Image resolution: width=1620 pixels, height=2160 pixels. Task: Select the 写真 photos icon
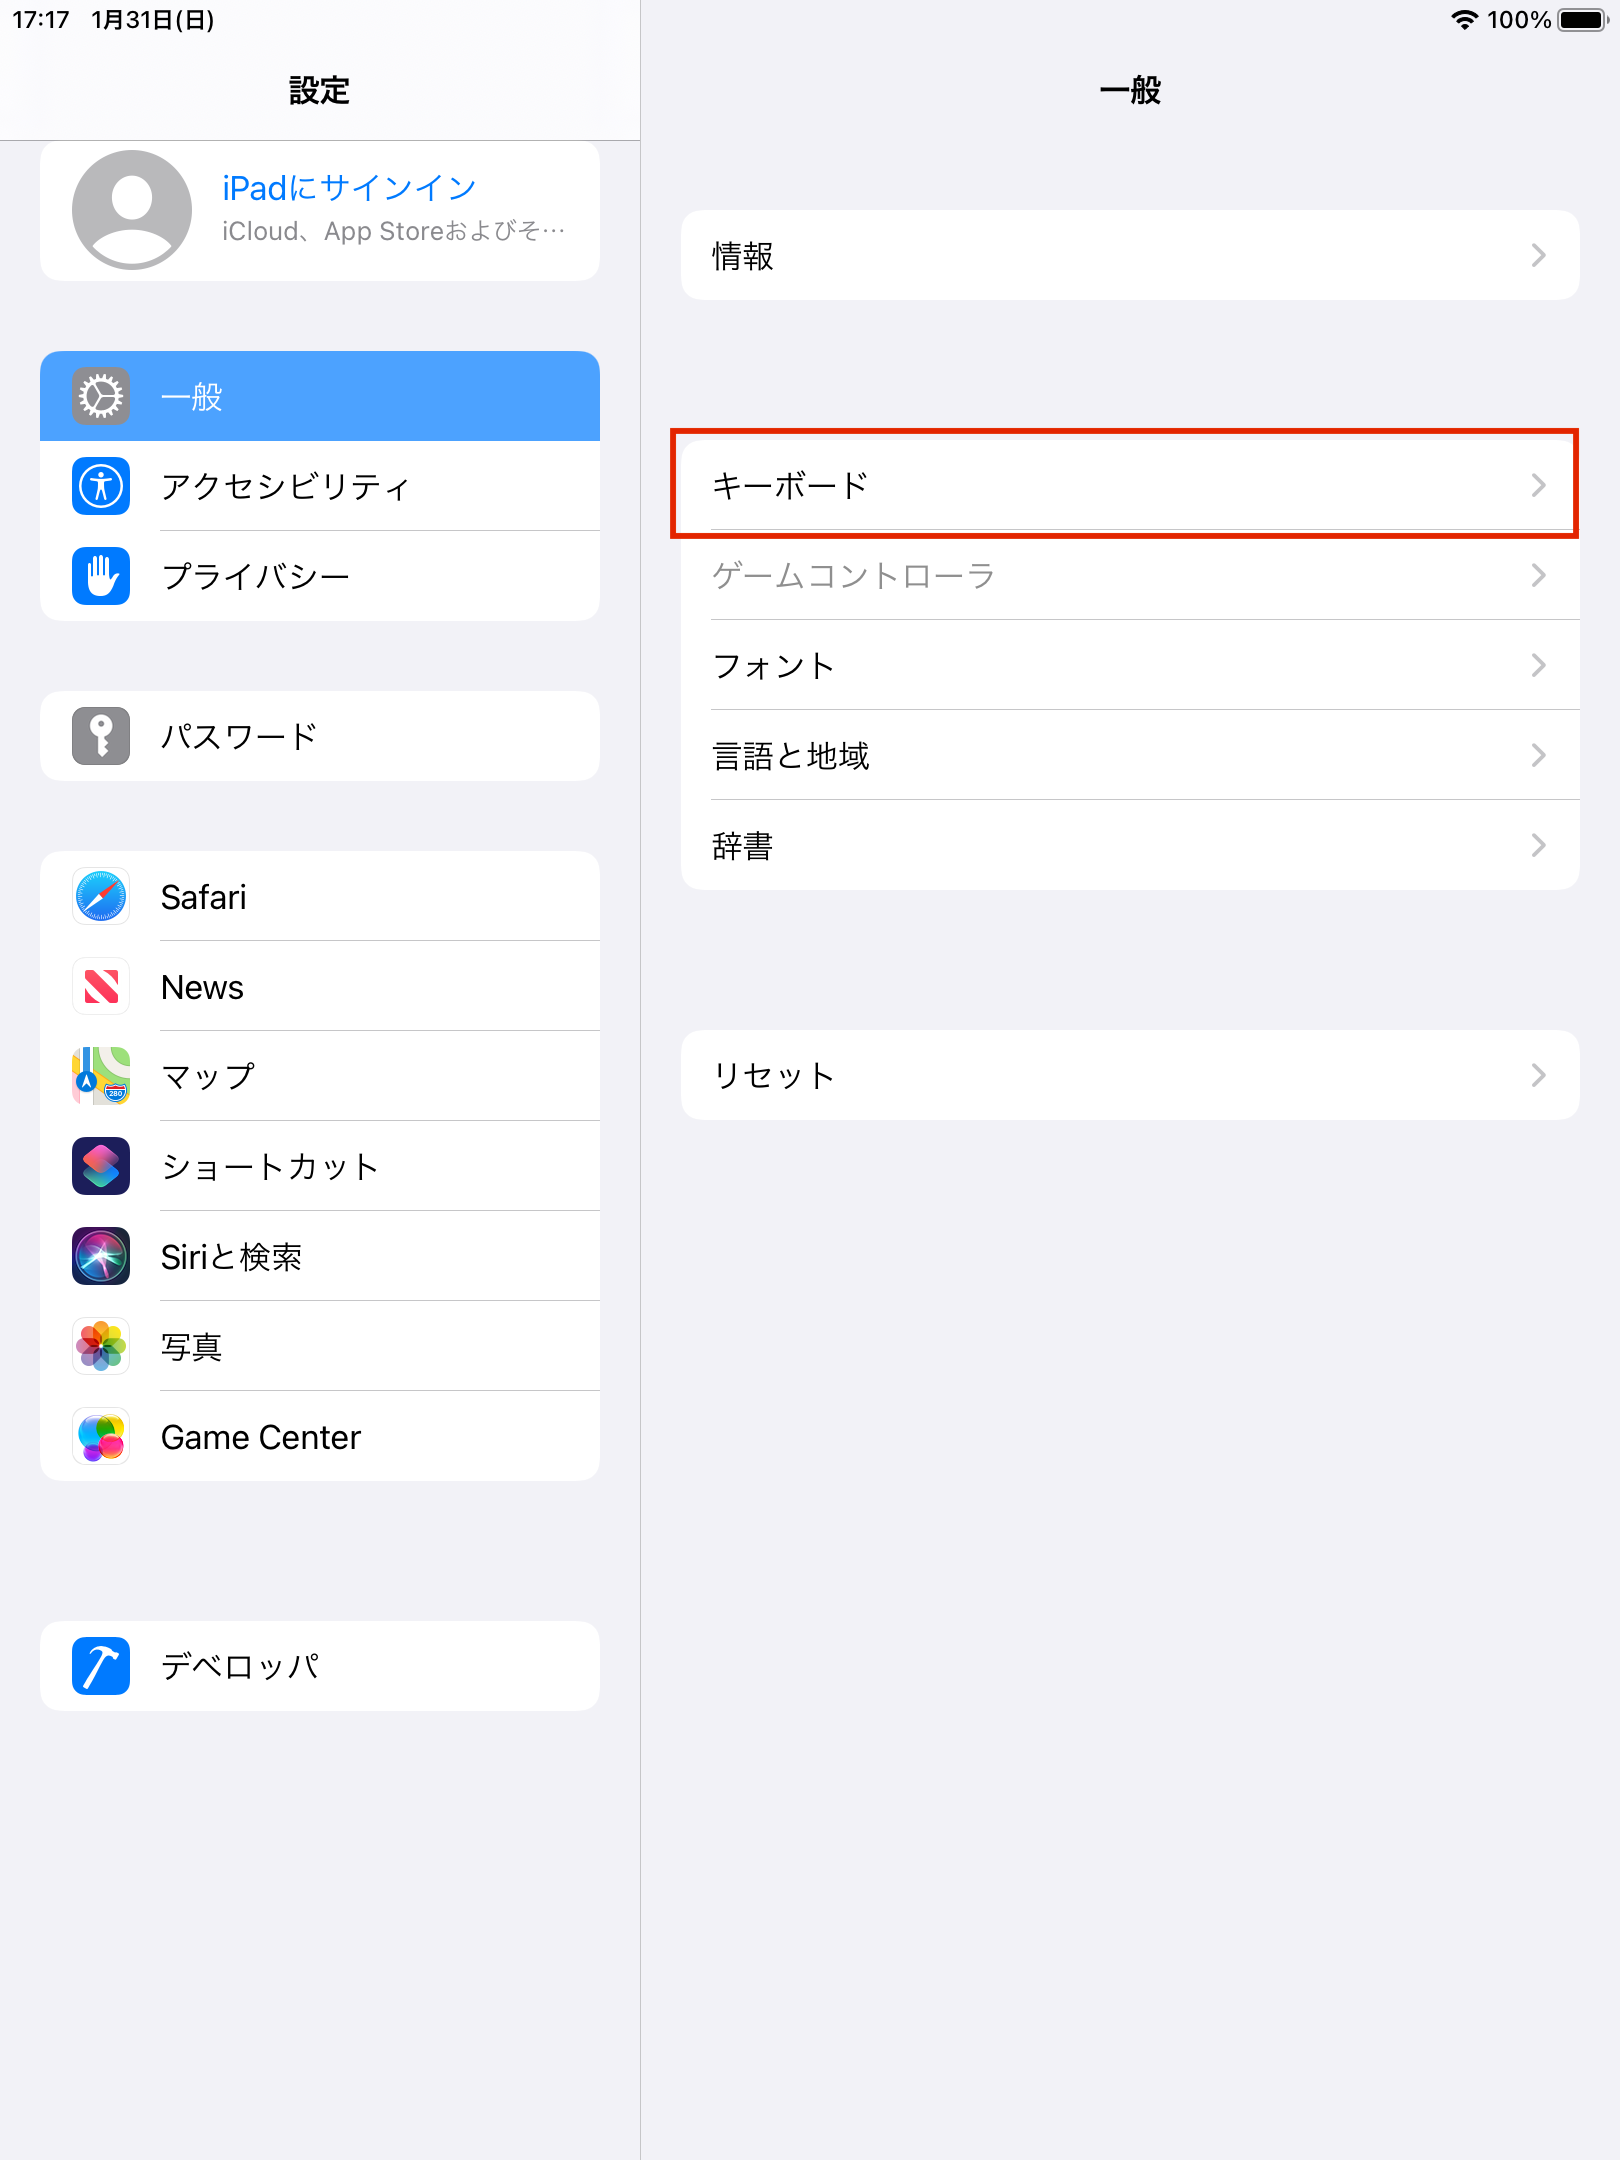[x=101, y=1346]
